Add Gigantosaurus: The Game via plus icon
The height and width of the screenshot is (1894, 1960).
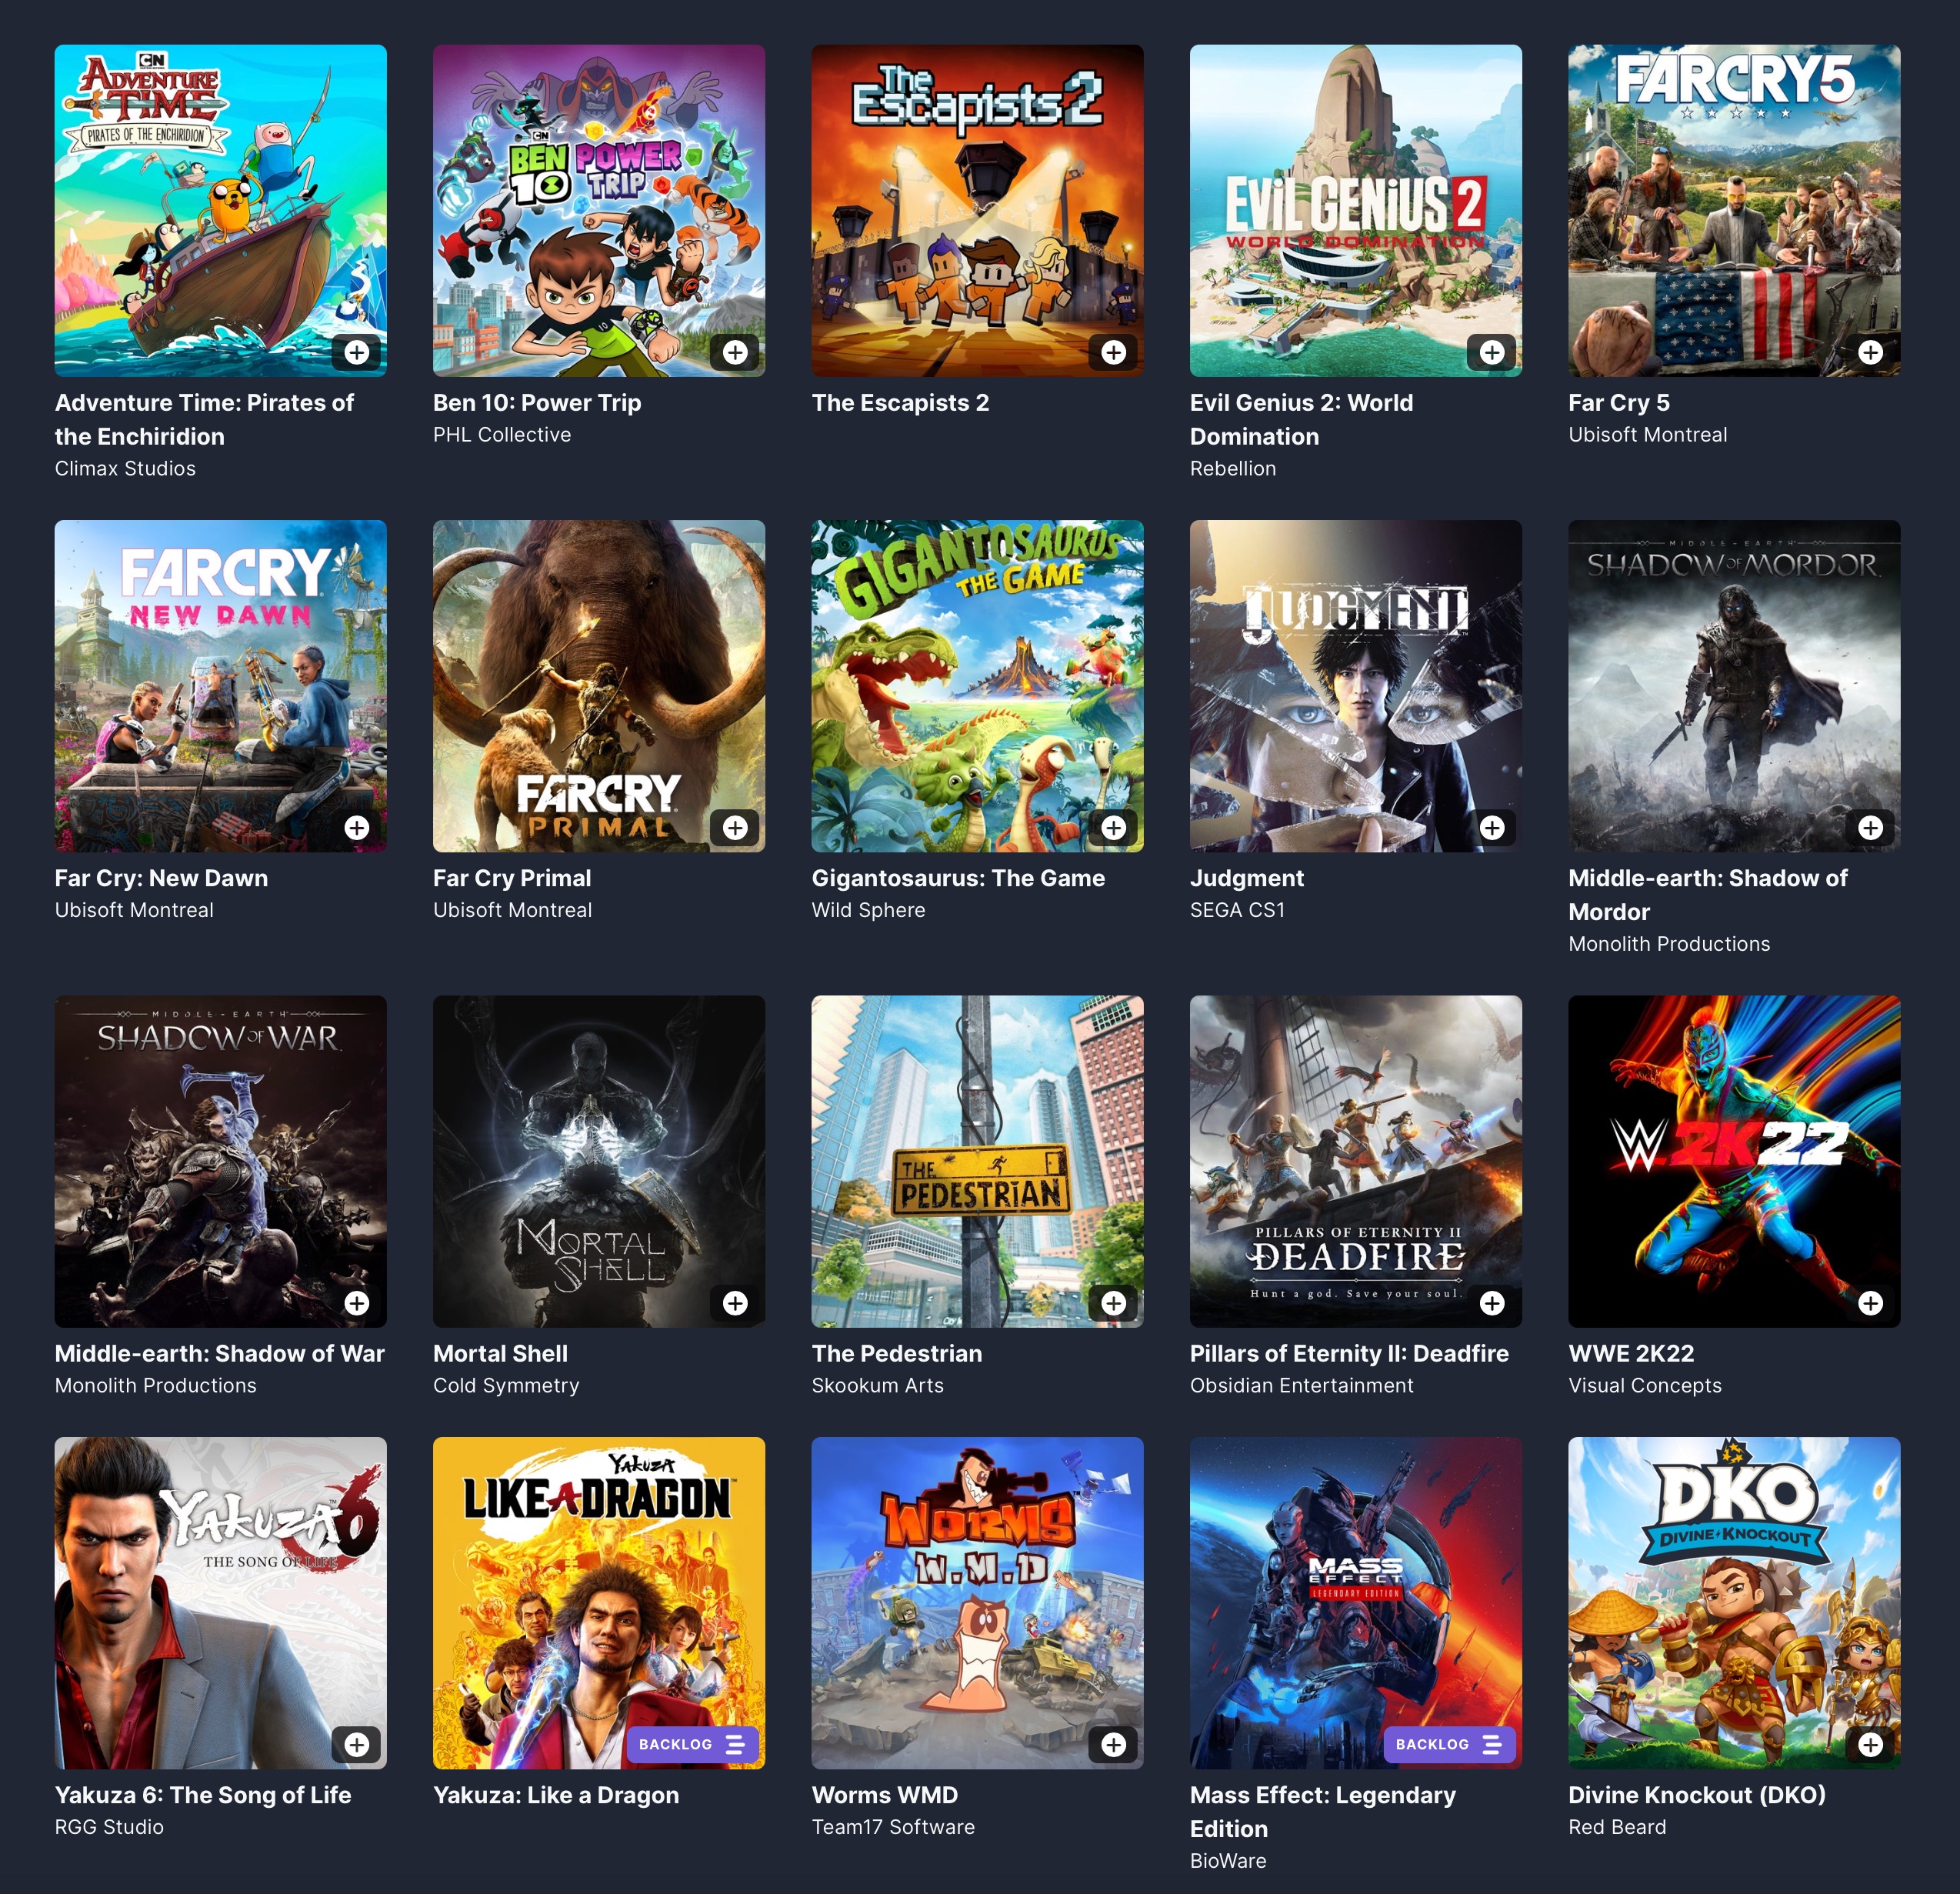coord(1114,827)
